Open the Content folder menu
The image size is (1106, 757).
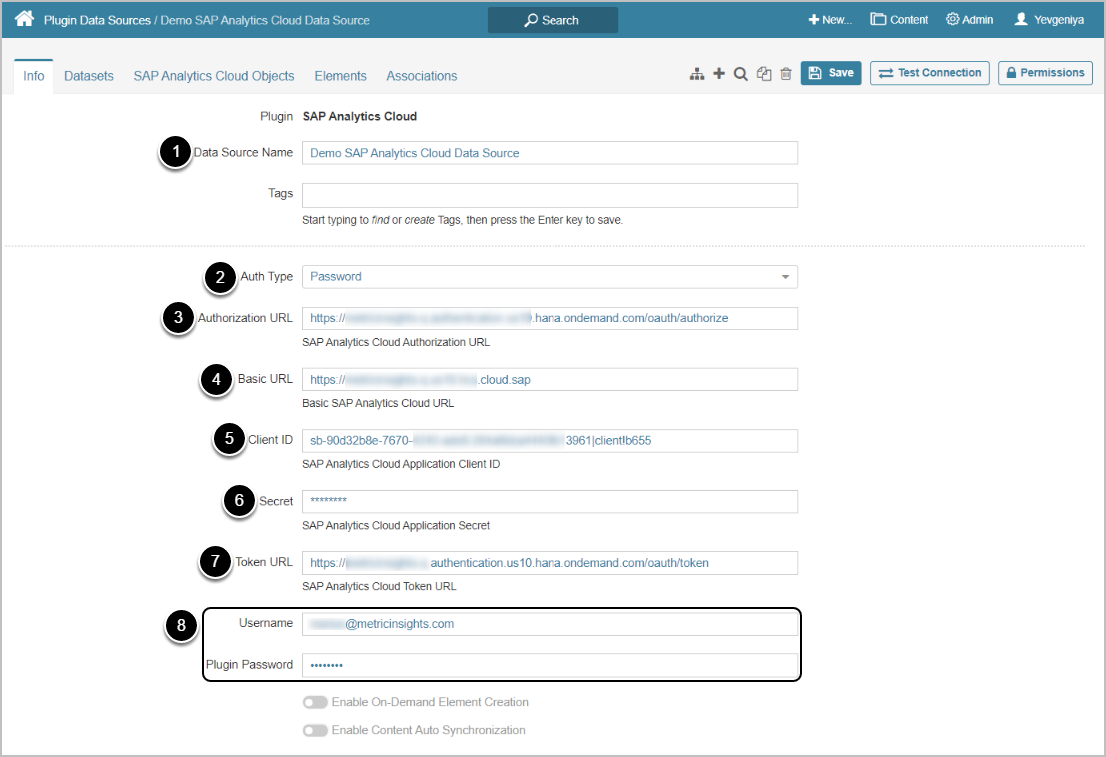pos(899,20)
